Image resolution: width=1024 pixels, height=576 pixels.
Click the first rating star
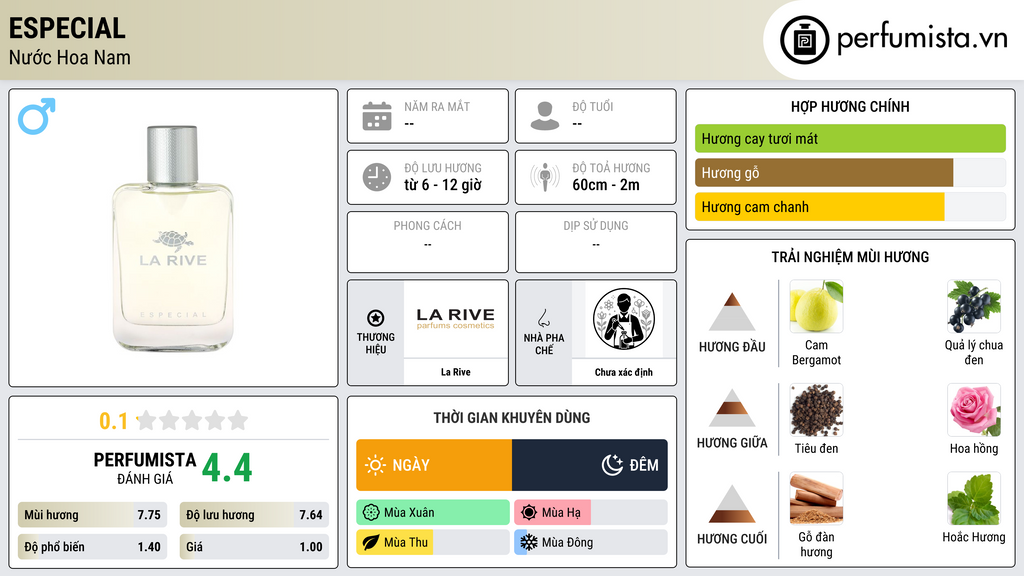[147, 421]
